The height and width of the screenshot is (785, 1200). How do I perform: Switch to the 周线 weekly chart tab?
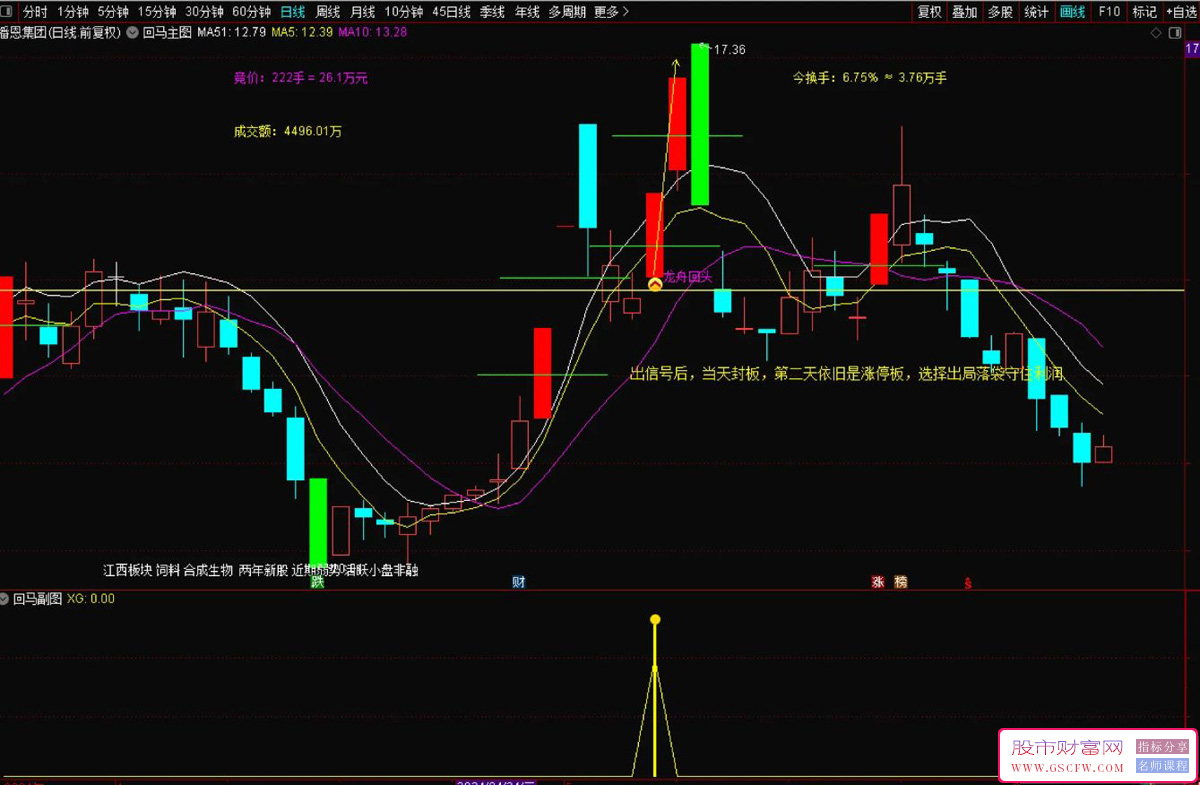point(328,12)
